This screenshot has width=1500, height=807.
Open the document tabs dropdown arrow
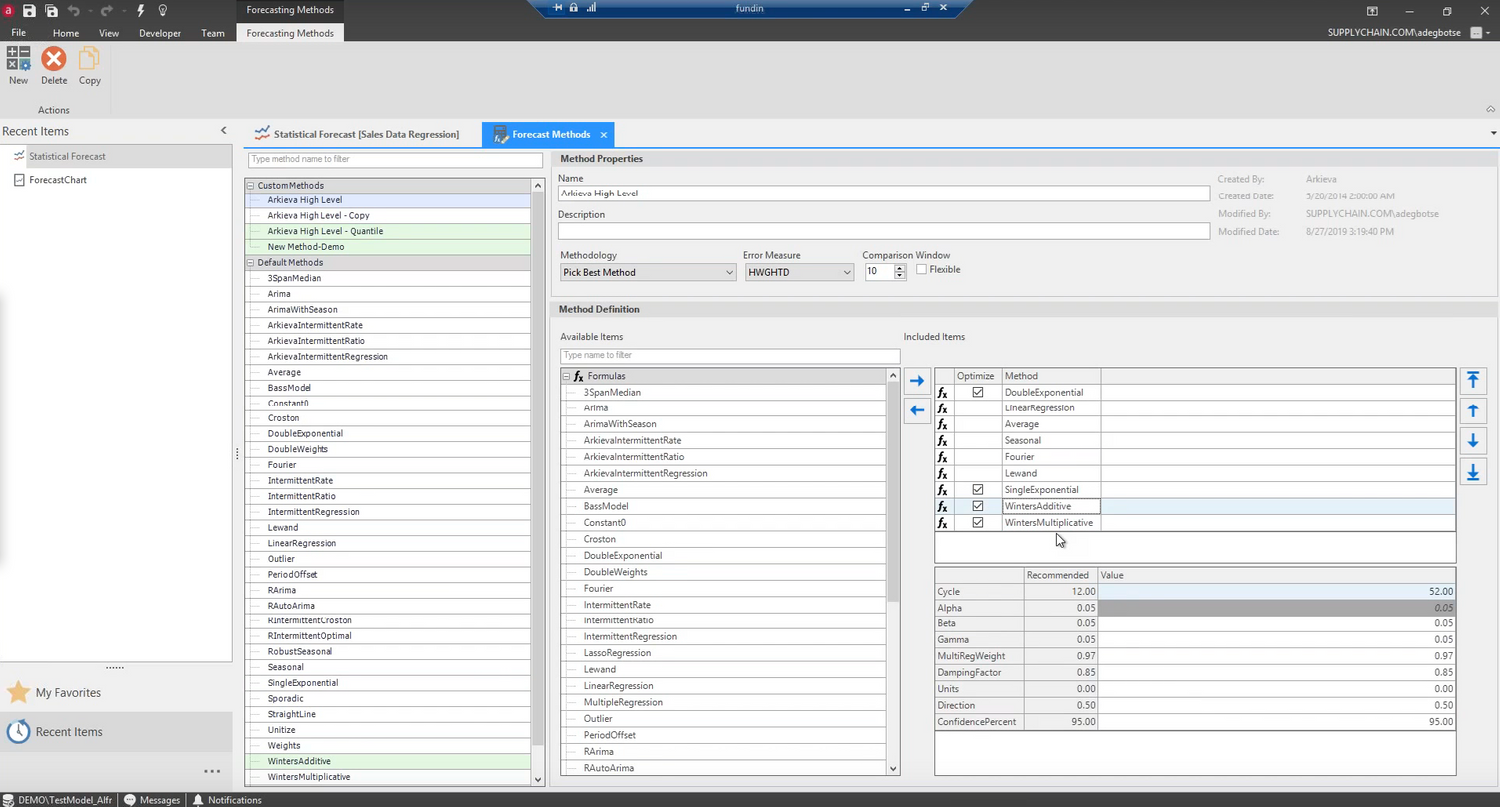1494,133
